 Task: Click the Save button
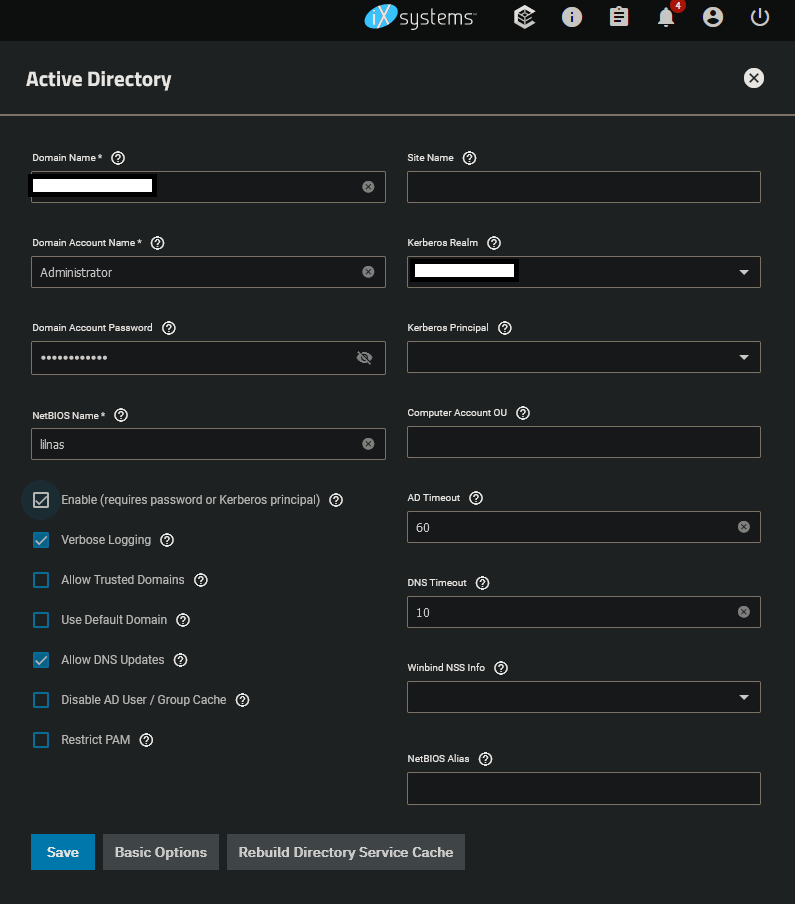point(63,852)
